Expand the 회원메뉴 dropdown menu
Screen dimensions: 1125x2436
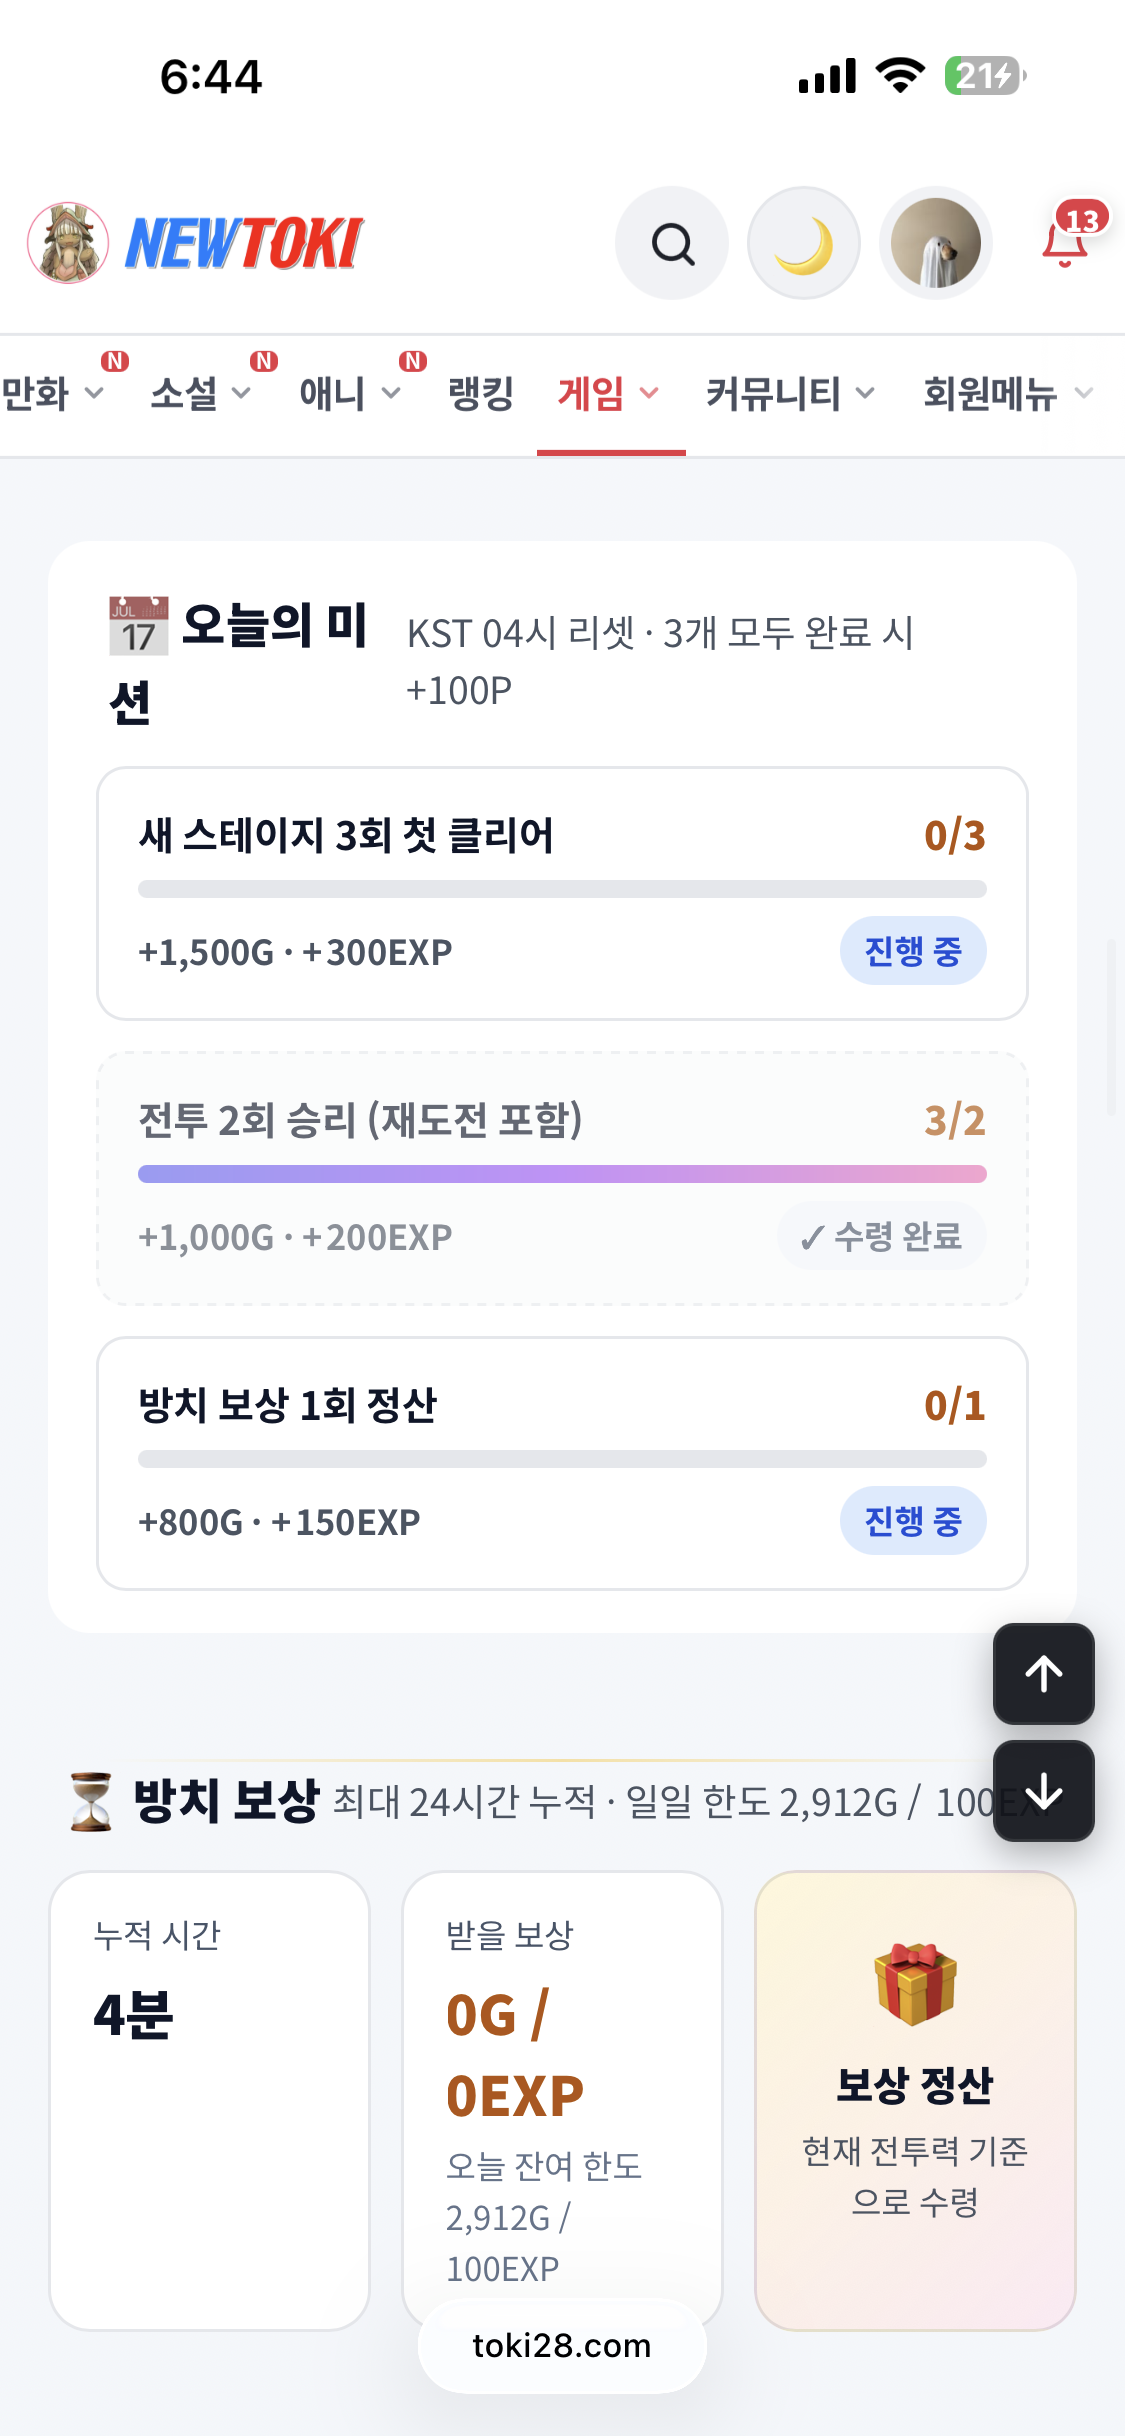pos(1008,394)
